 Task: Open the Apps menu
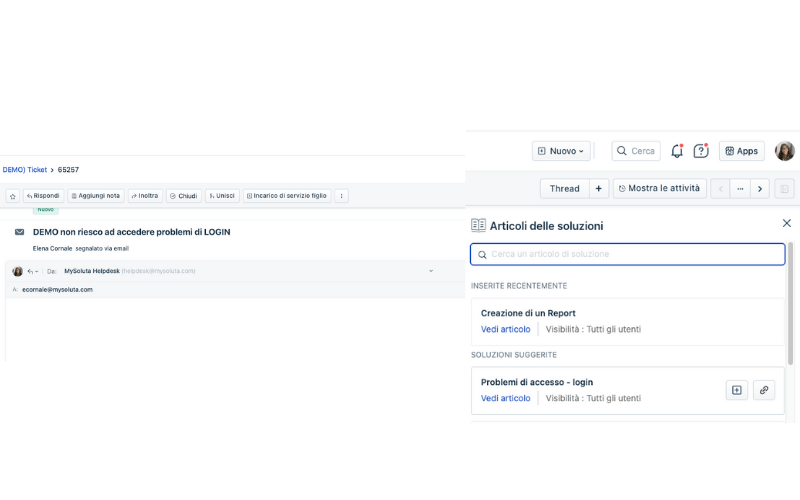(742, 151)
